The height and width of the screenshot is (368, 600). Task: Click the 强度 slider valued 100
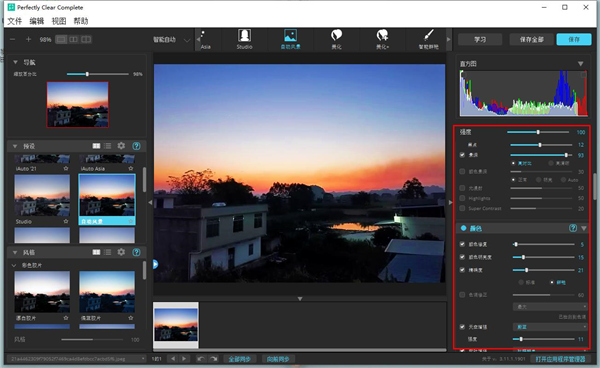pos(538,132)
